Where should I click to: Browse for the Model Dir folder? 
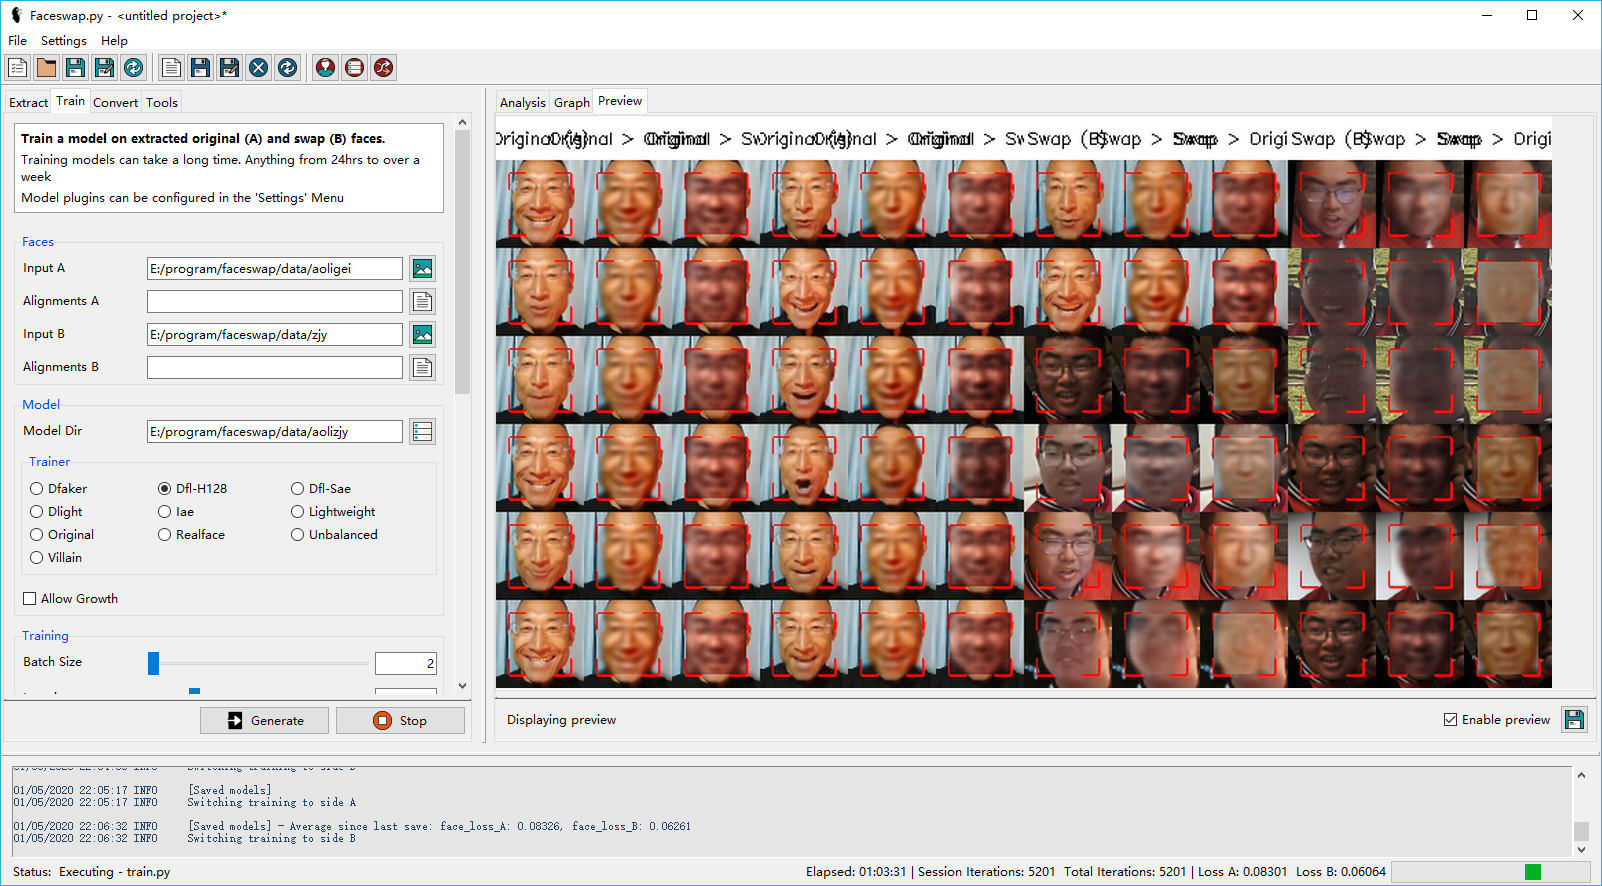423,431
